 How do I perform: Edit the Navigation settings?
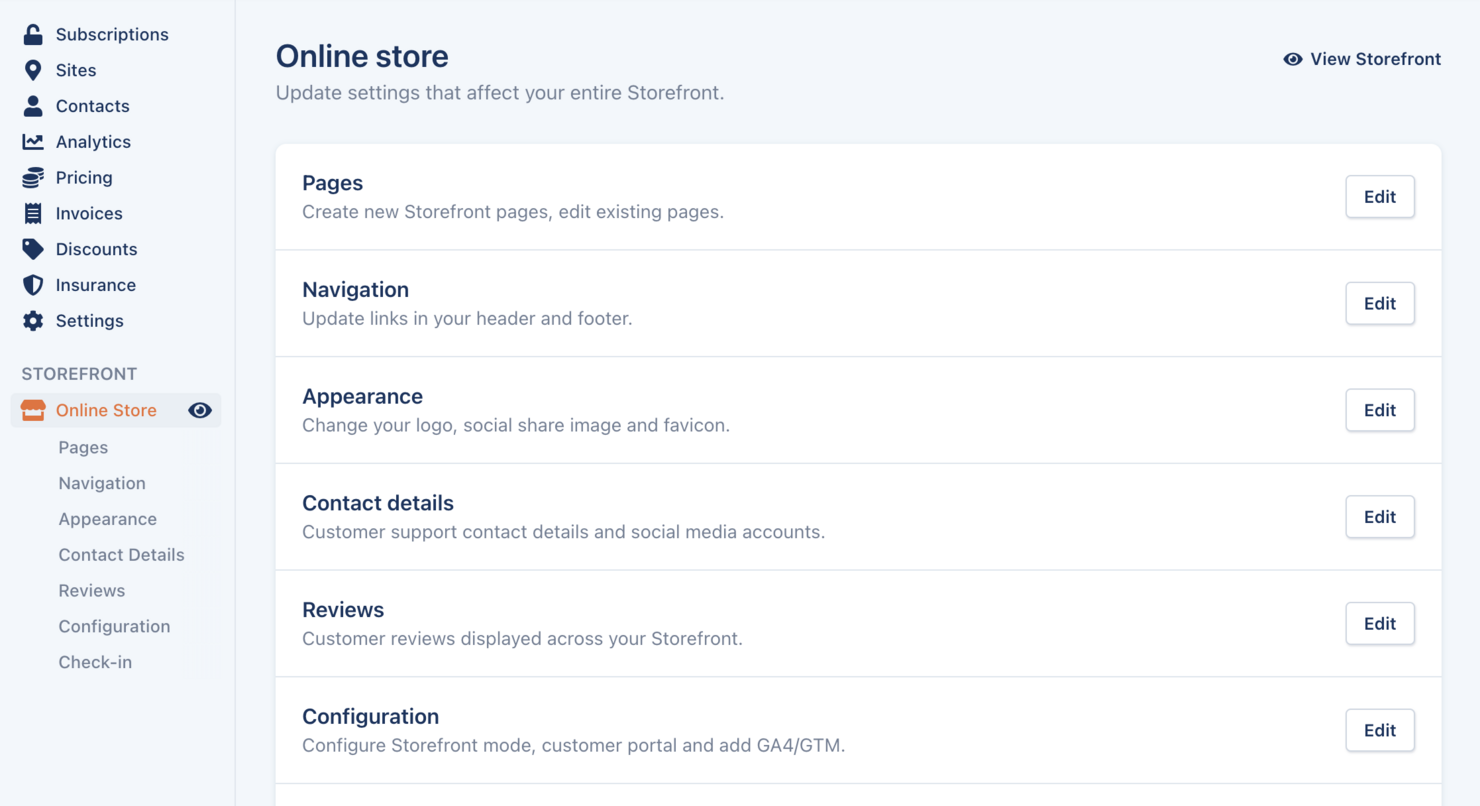coord(1379,303)
